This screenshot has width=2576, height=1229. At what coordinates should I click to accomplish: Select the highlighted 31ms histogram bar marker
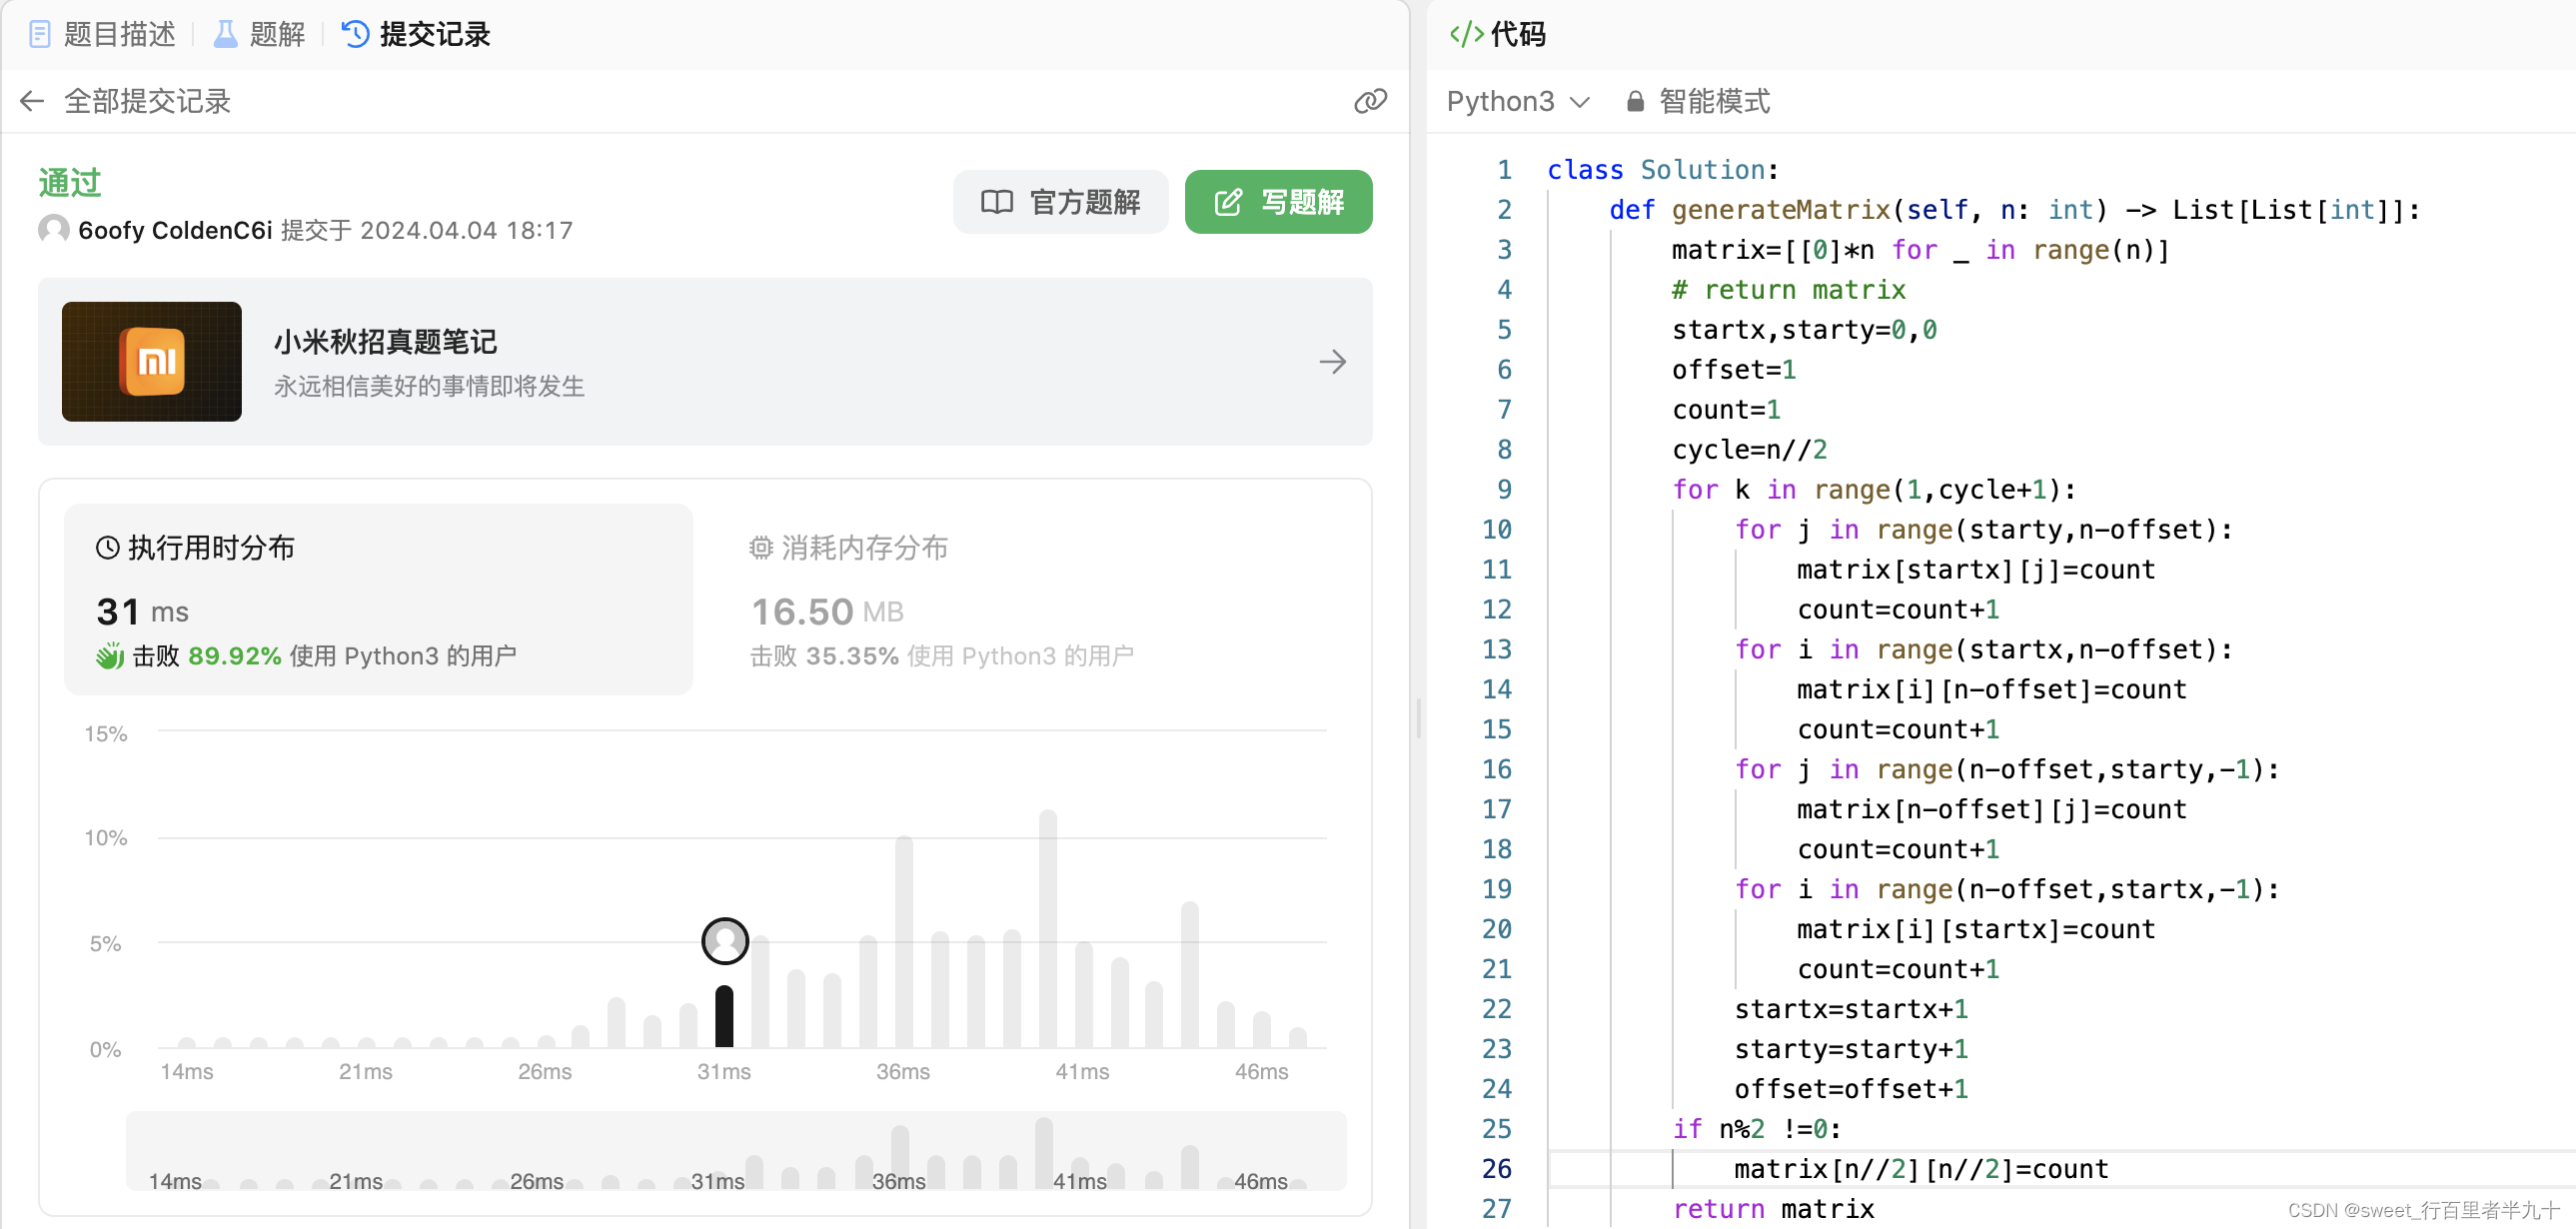pyautogui.click(x=724, y=940)
